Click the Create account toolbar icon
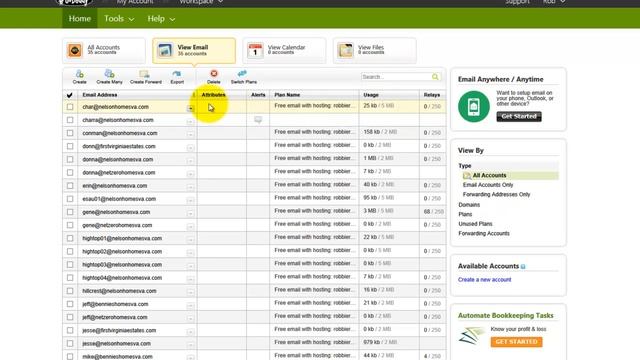 [x=80, y=74]
